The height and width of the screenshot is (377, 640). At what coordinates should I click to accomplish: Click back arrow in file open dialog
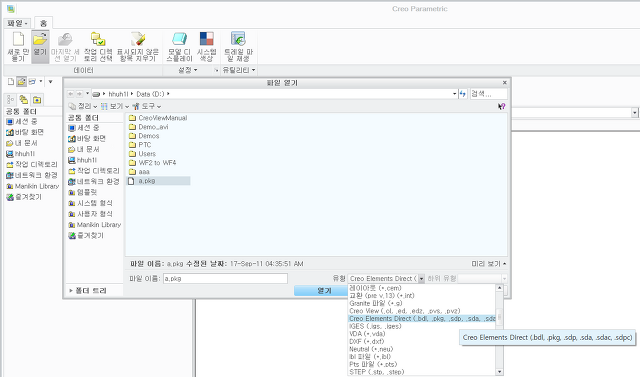(x=71, y=94)
